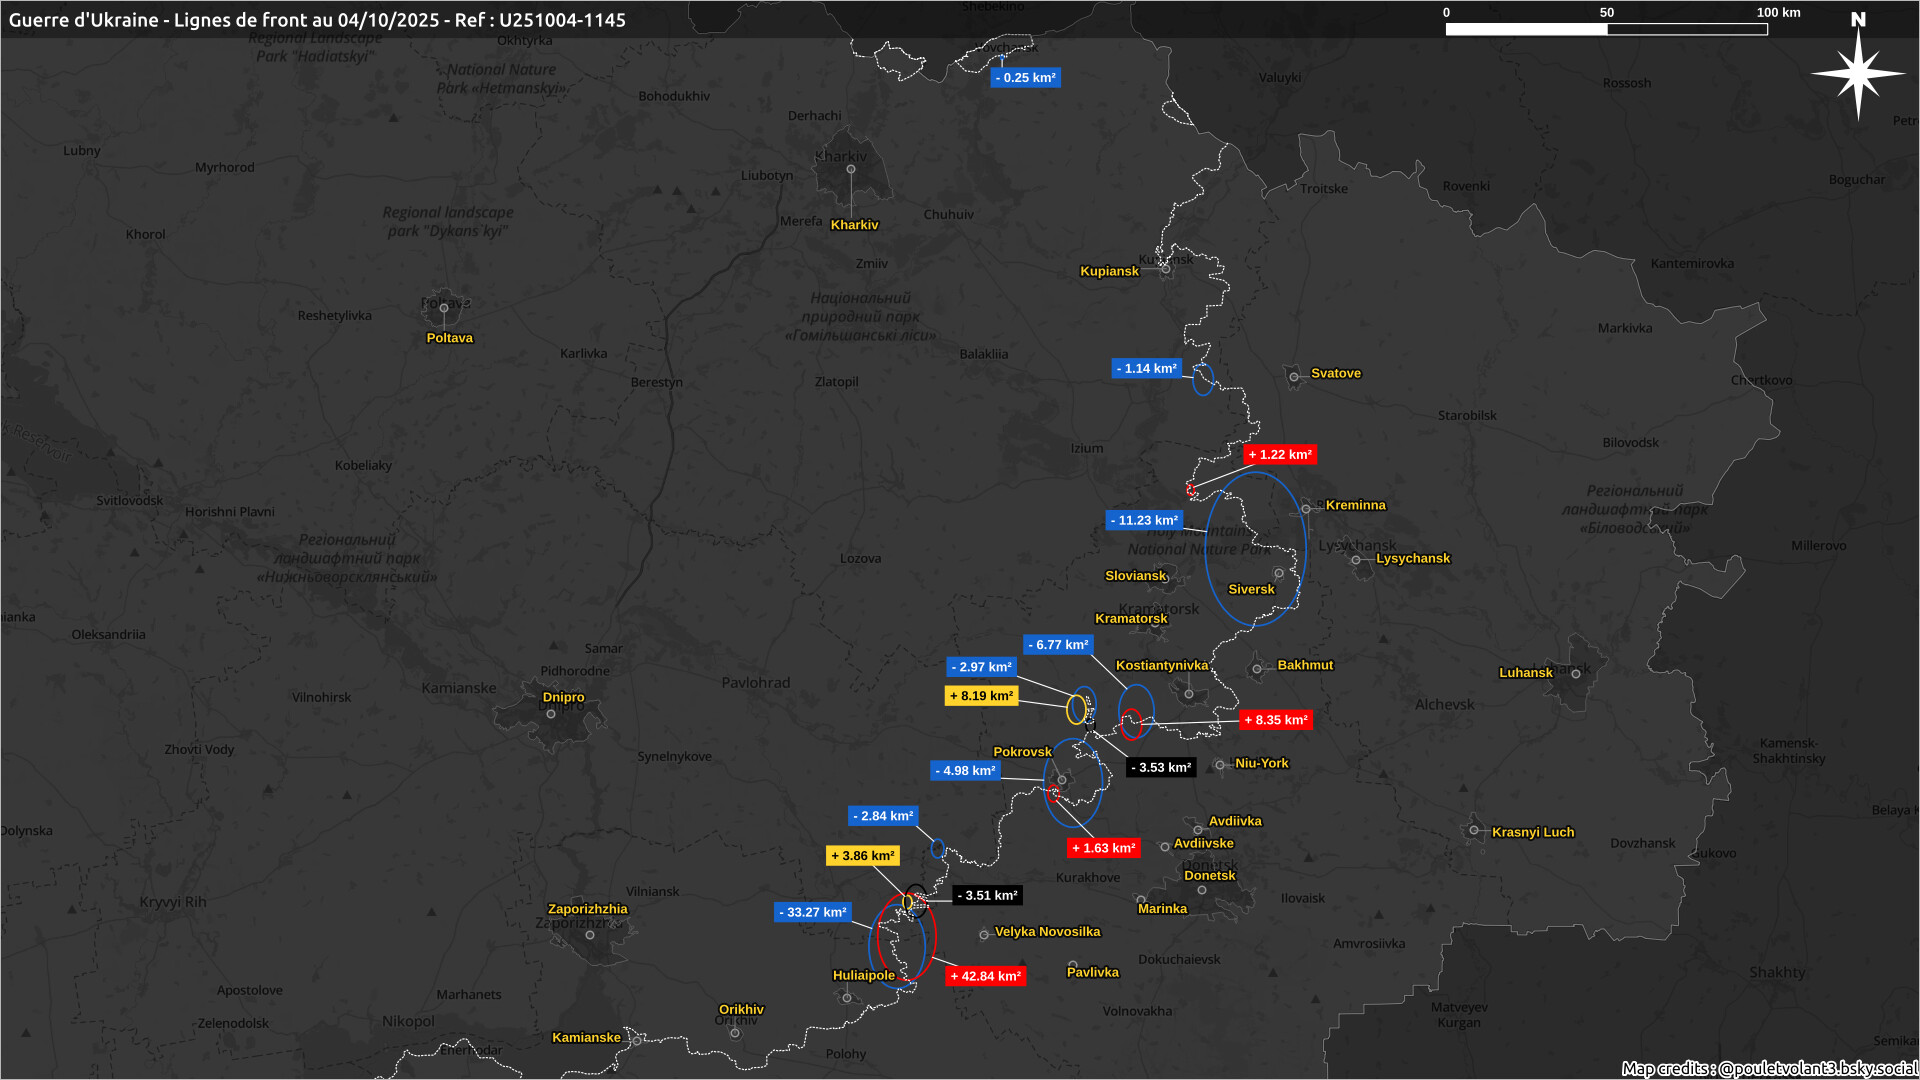1920x1080 pixels.
Task: Click the Niu-York marker dot
Action: click(x=1220, y=765)
